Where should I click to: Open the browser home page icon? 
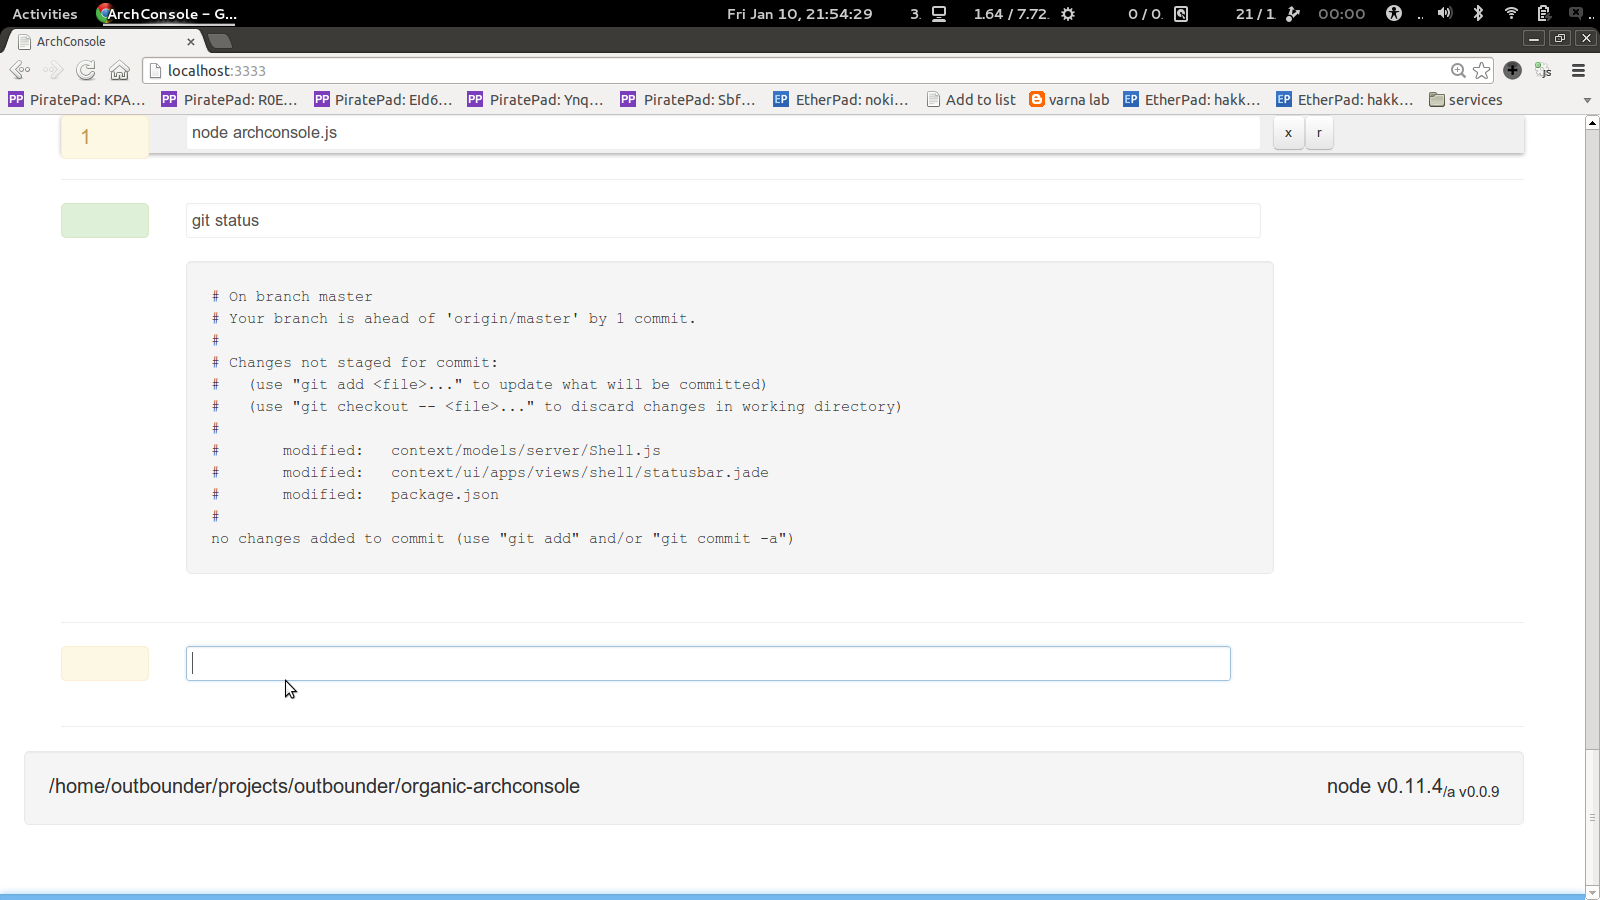click(x=119, y=70)
